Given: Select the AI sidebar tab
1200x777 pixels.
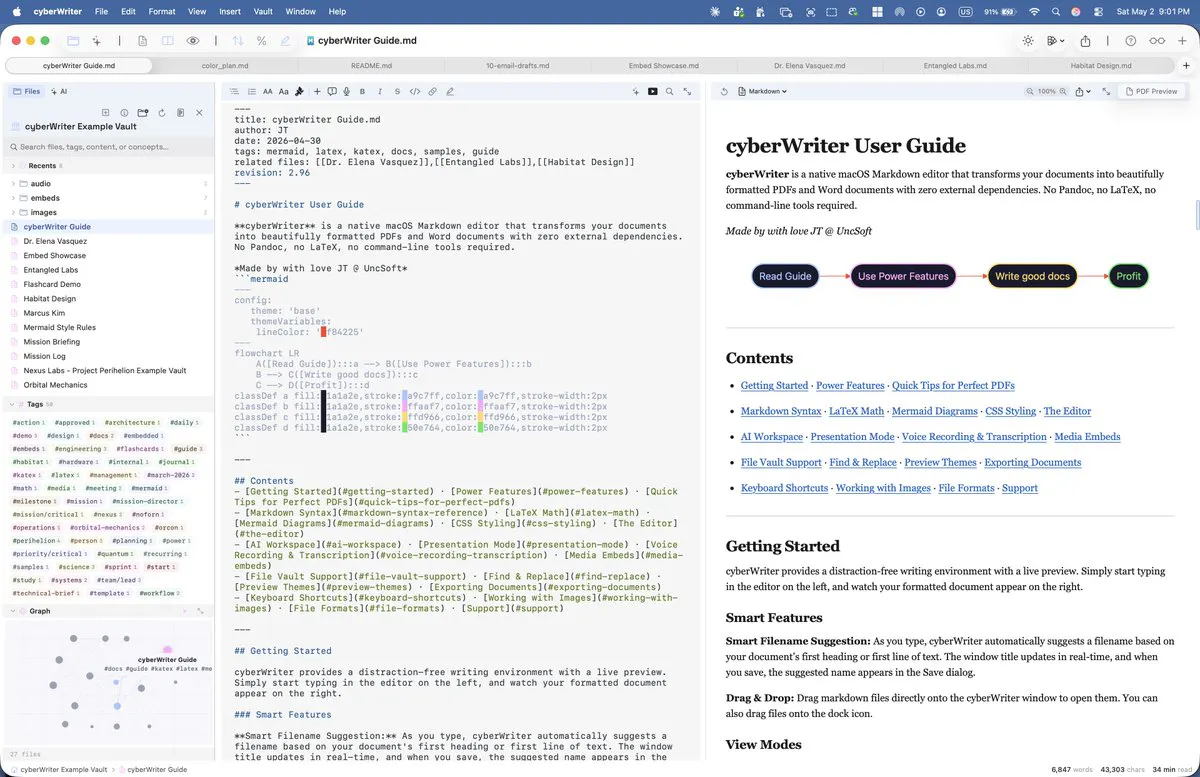Looking at the screenshot, I should 59,91.
